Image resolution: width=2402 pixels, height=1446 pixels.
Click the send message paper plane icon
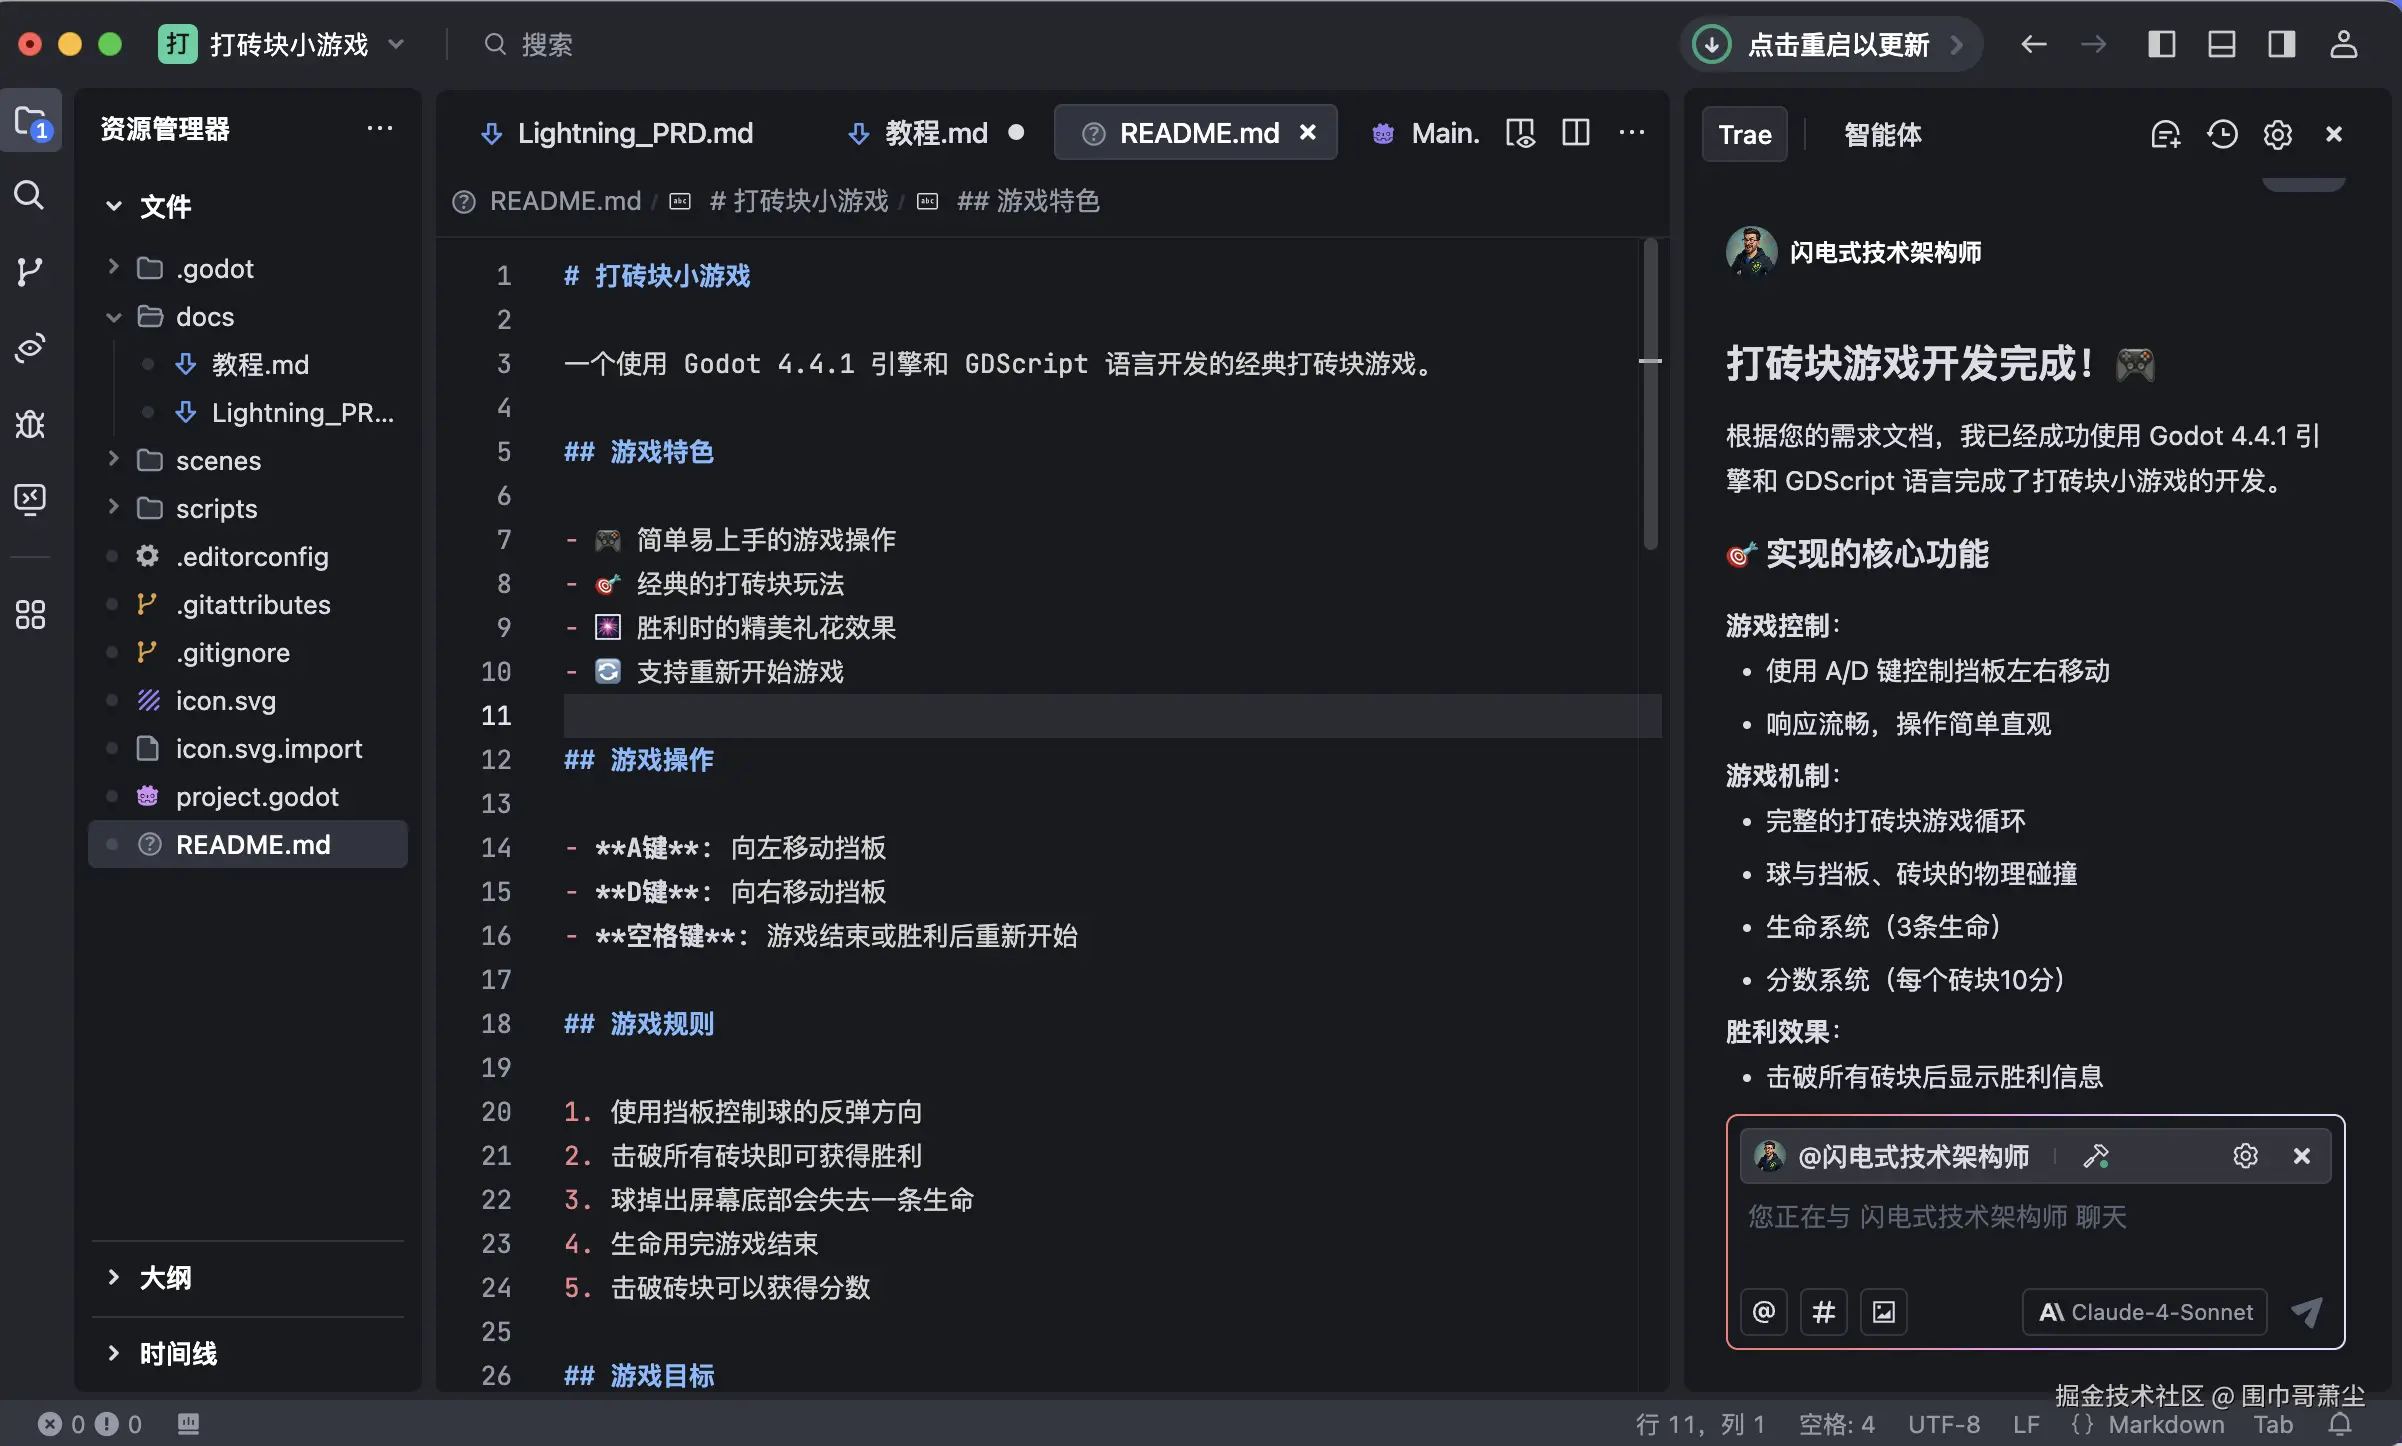pyautogui.click(x=2307, y=1312)
